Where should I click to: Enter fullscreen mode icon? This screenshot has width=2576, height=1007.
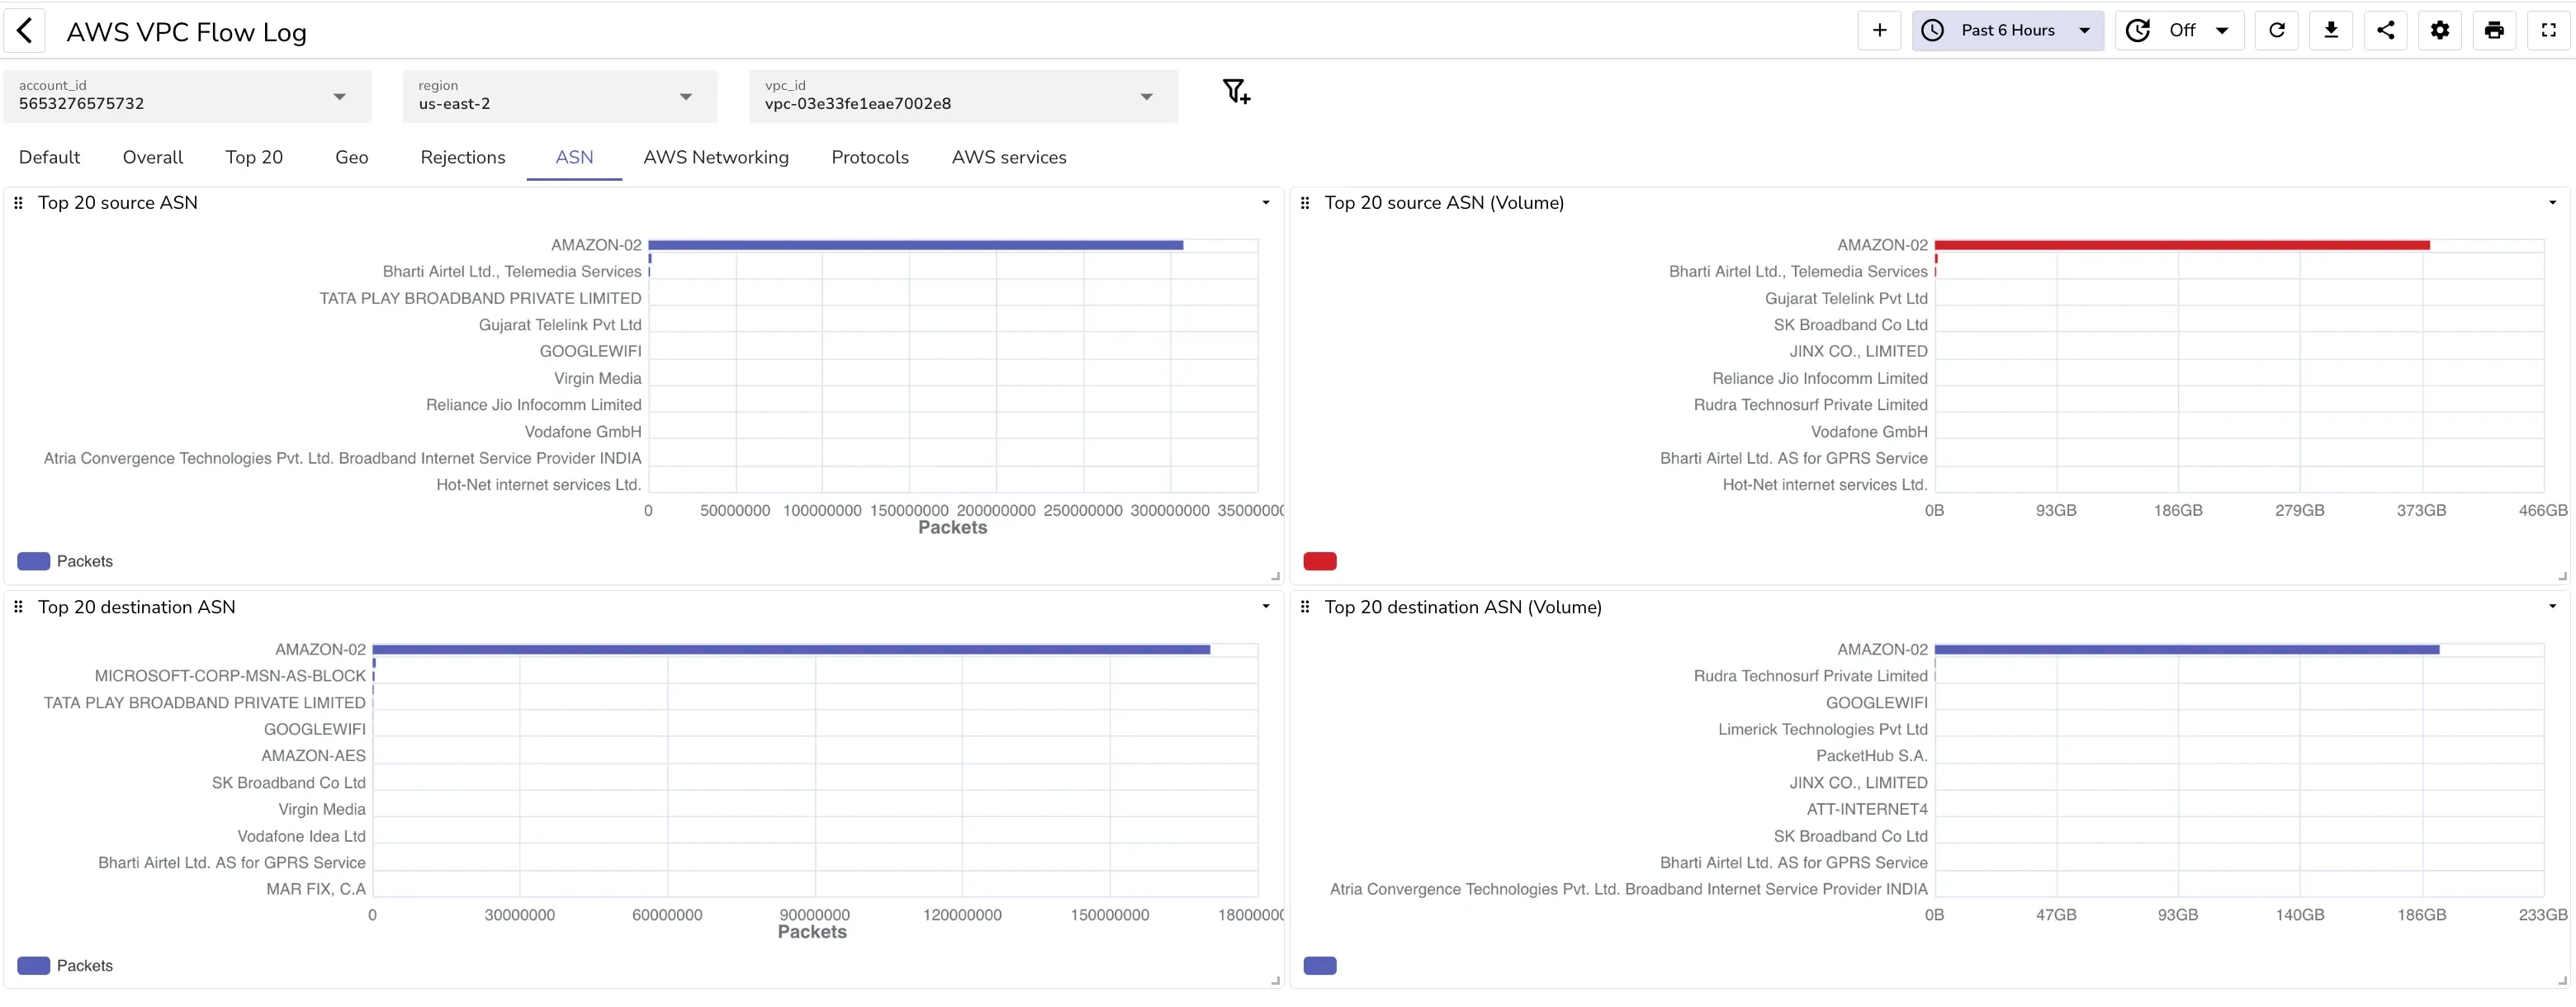2549,31
